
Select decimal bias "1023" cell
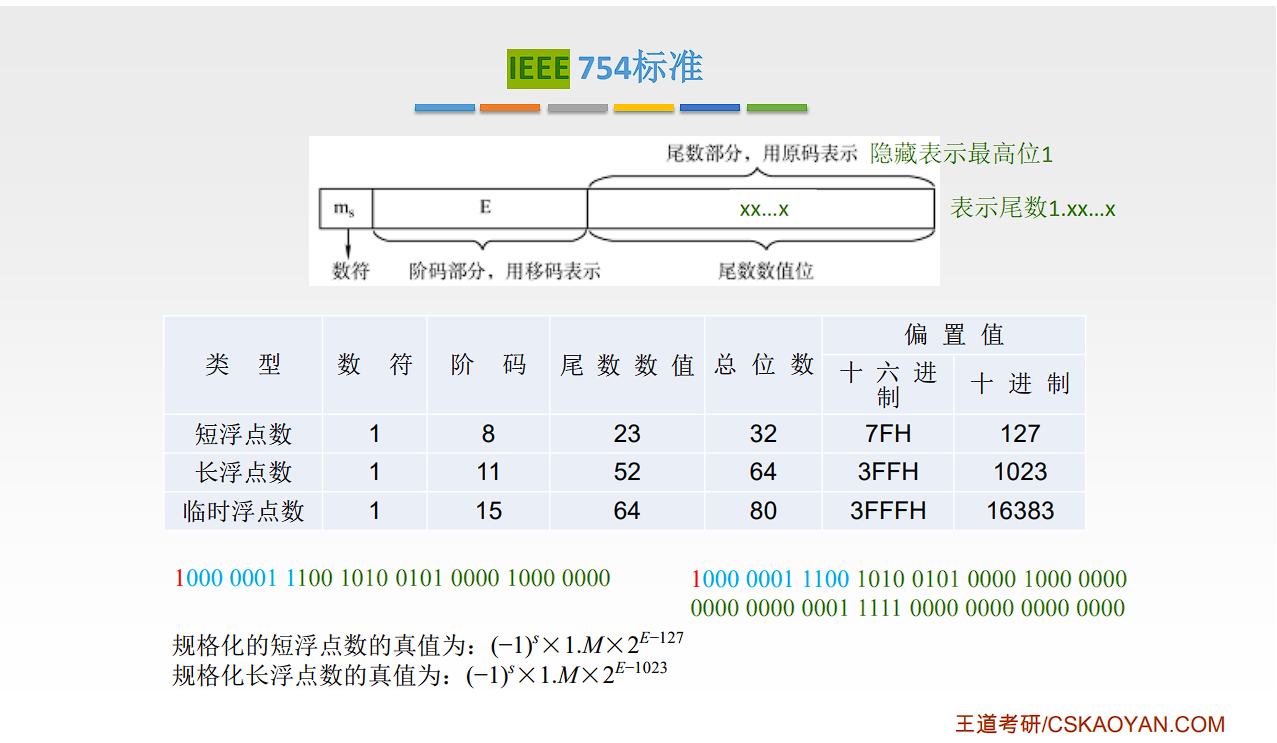(x=1020, y=472)
